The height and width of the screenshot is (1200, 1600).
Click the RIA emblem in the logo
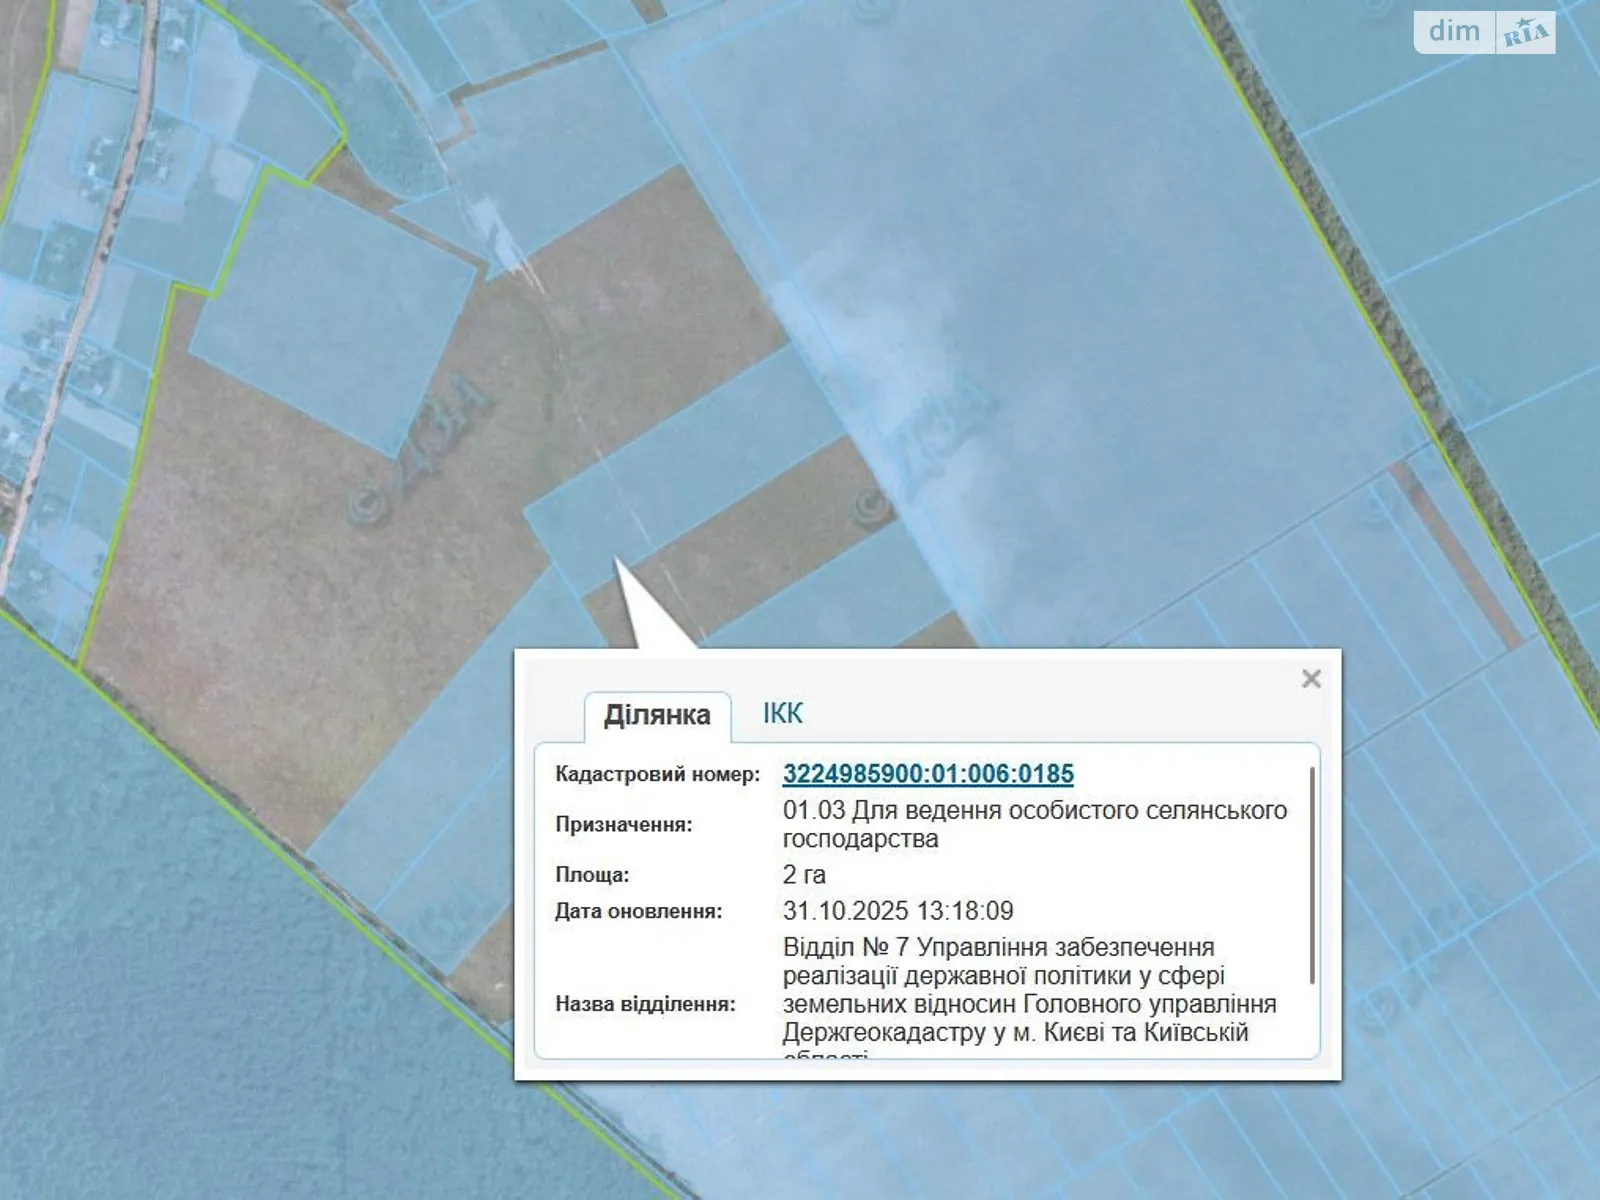tap(1525, 33)
